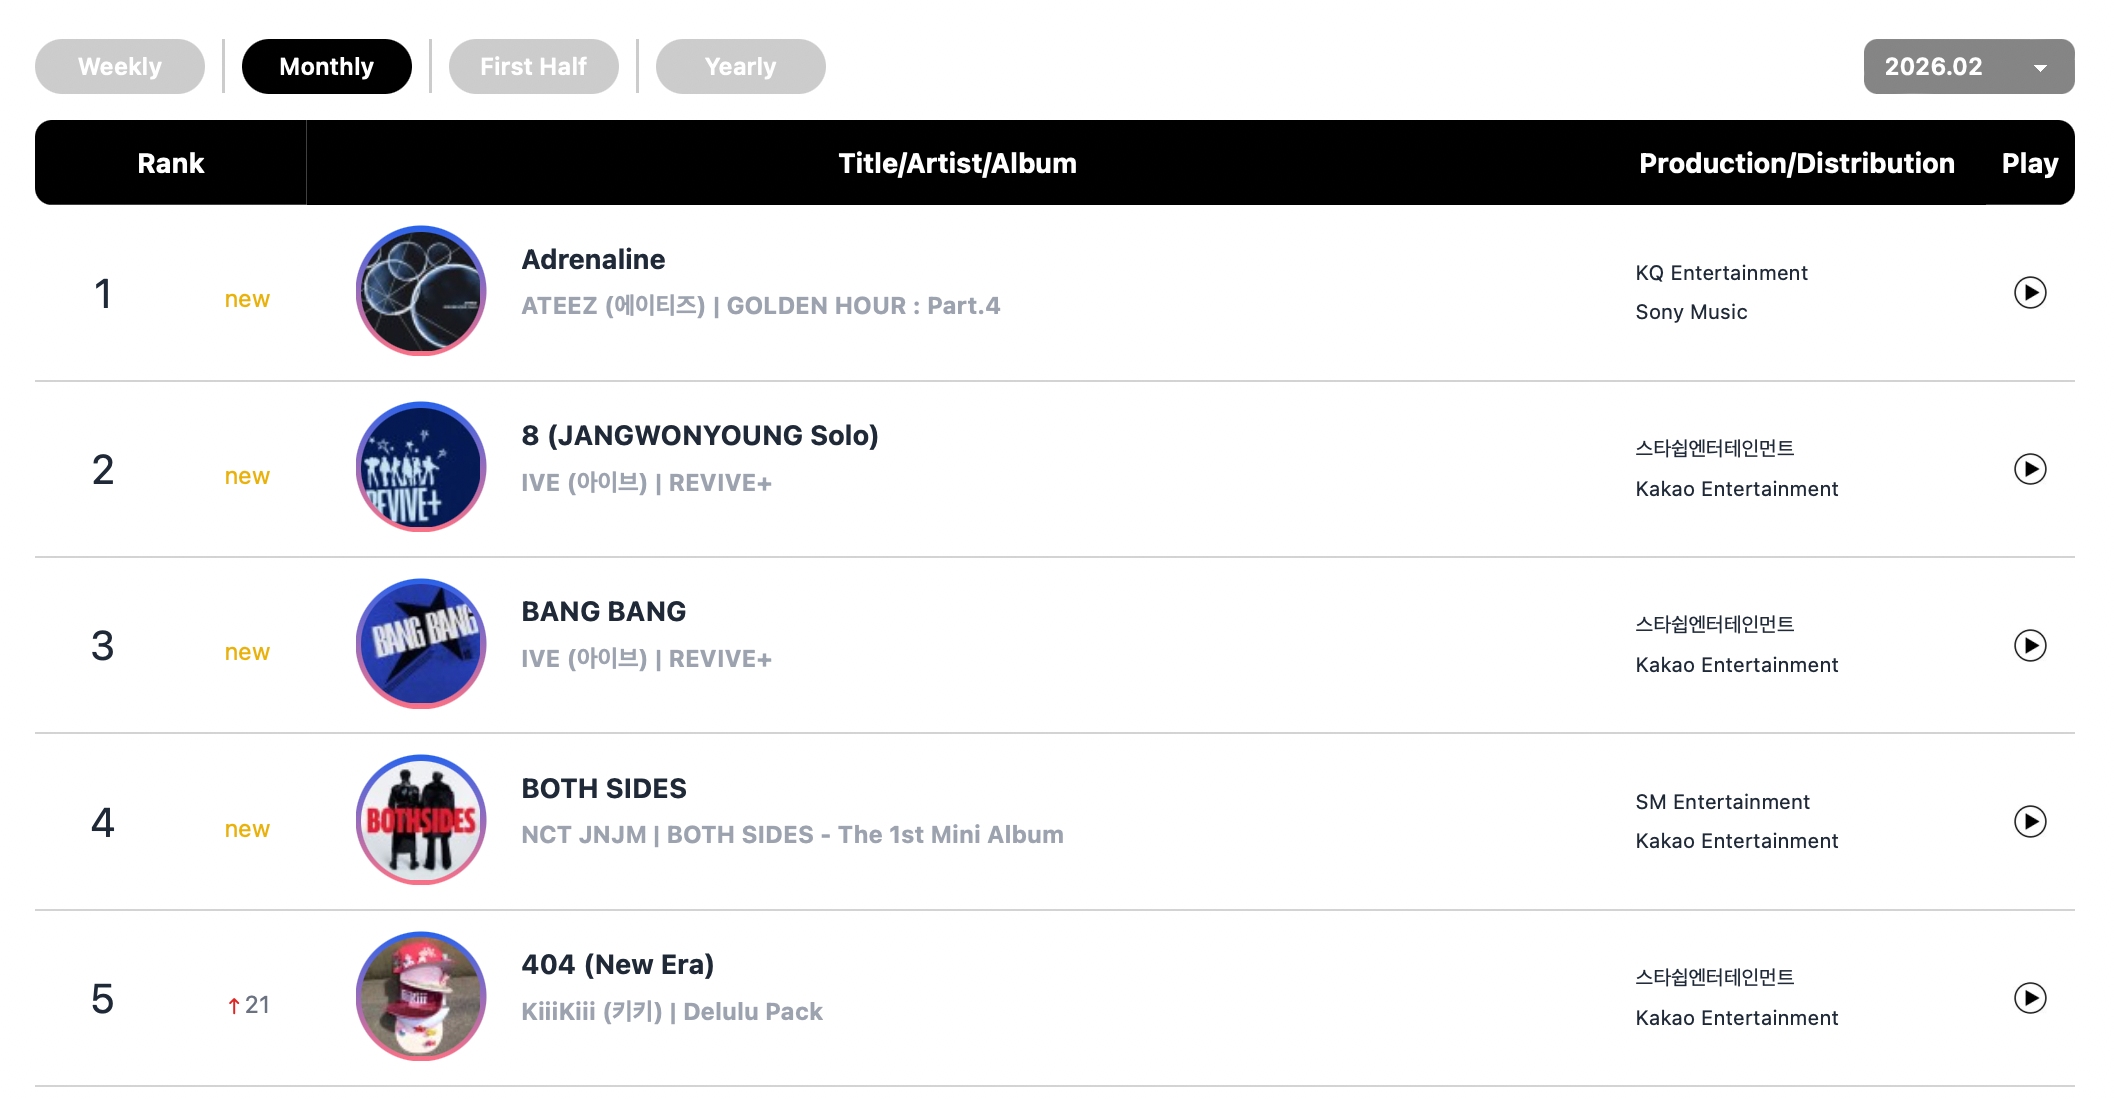View the BOTH SIDES album artwork

tap(421, 820)
